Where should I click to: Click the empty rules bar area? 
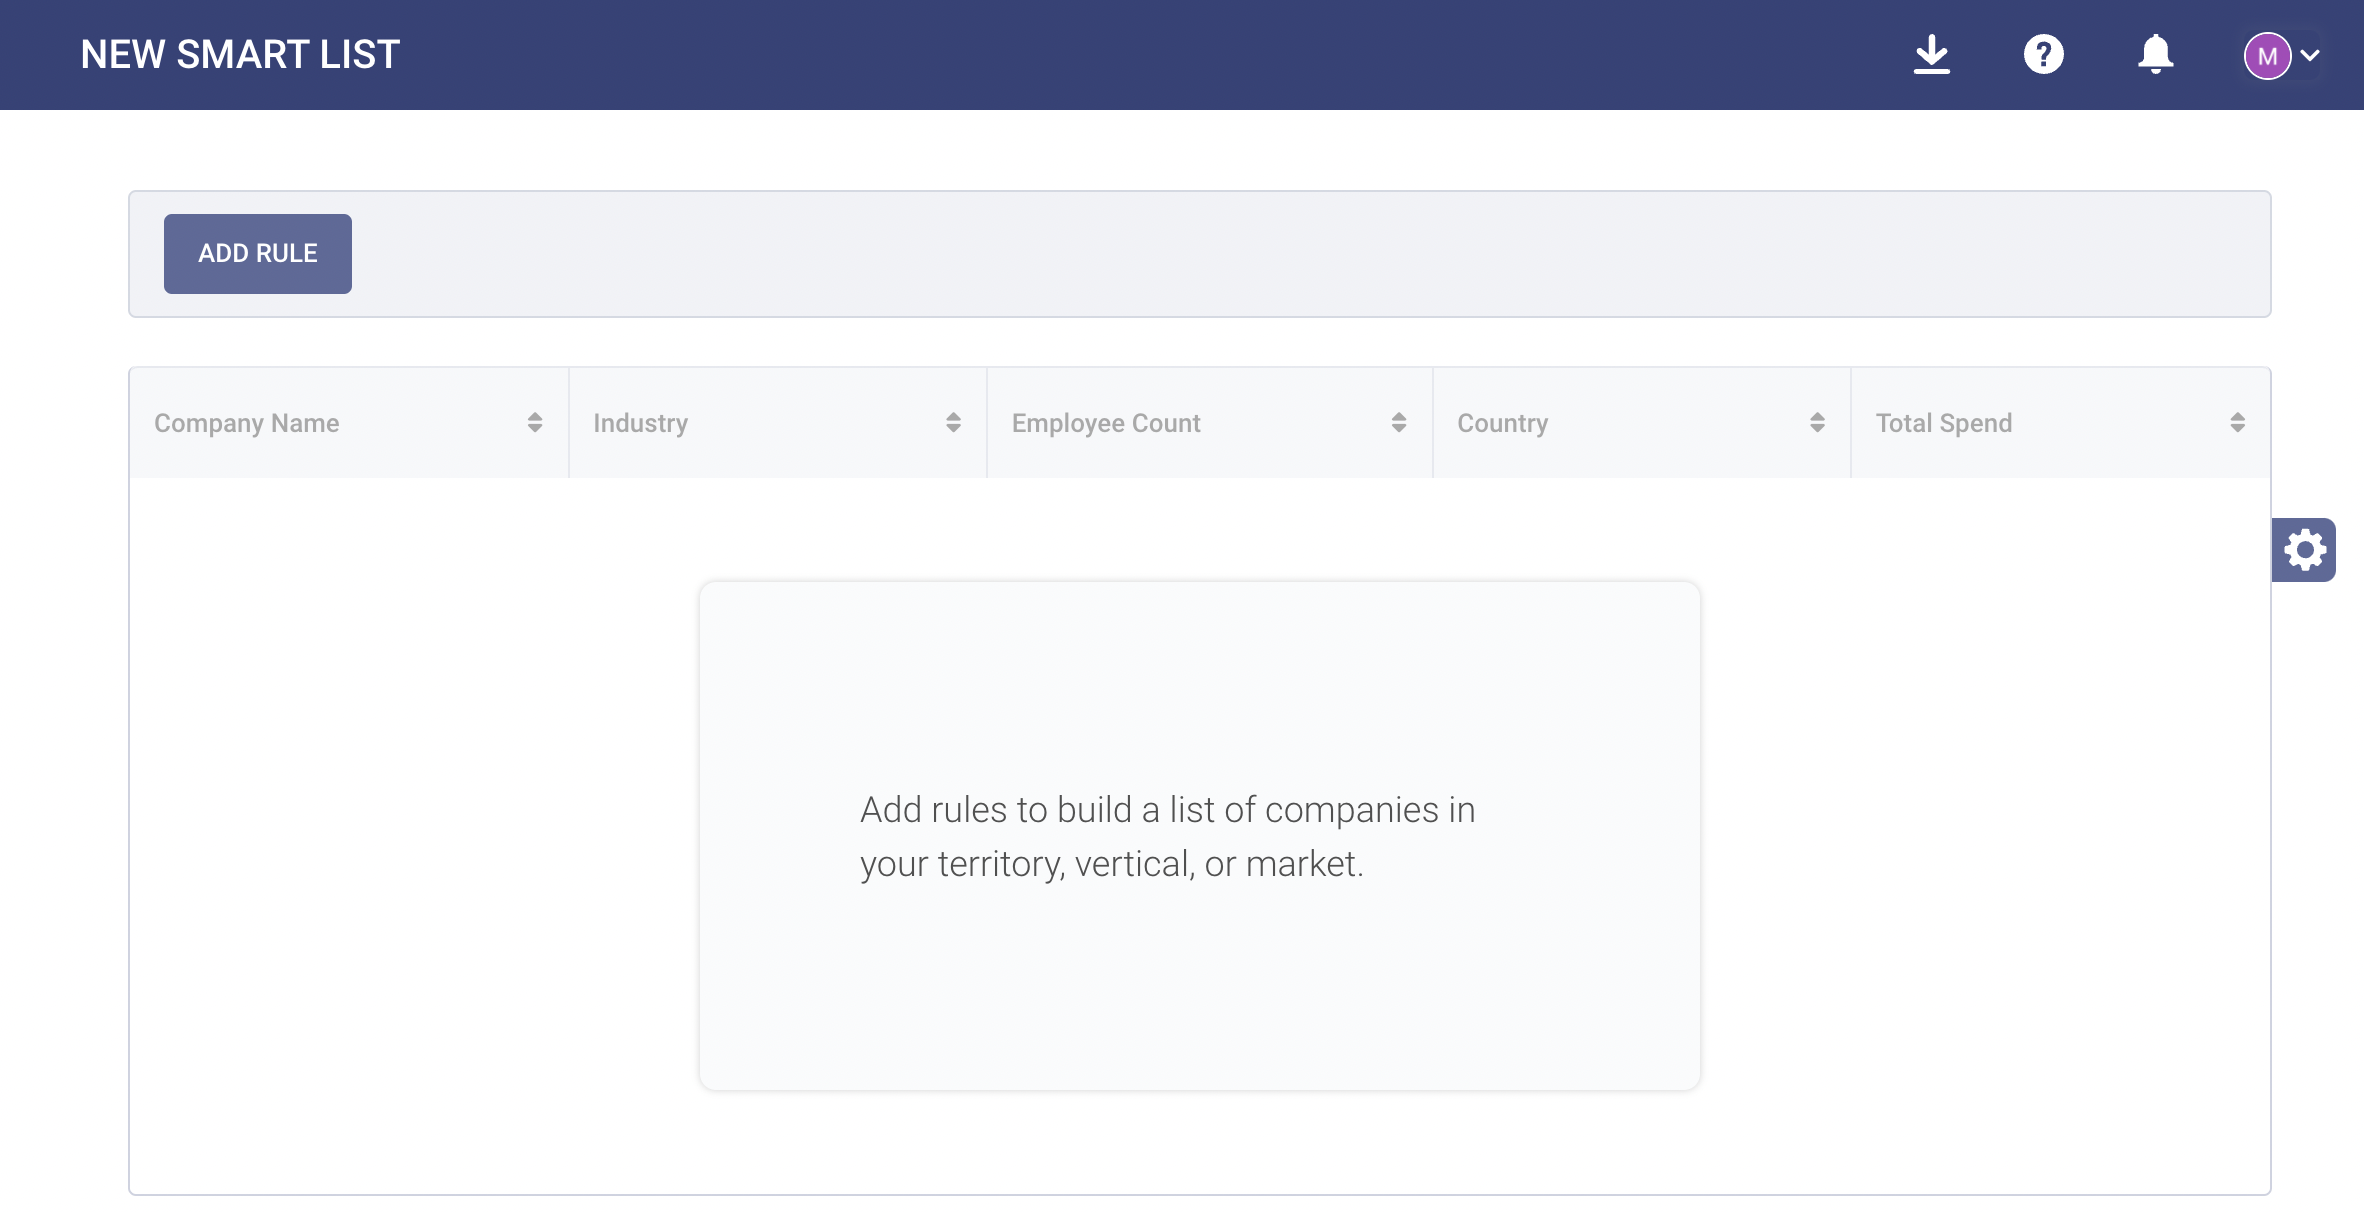[x=1300, y=254]
